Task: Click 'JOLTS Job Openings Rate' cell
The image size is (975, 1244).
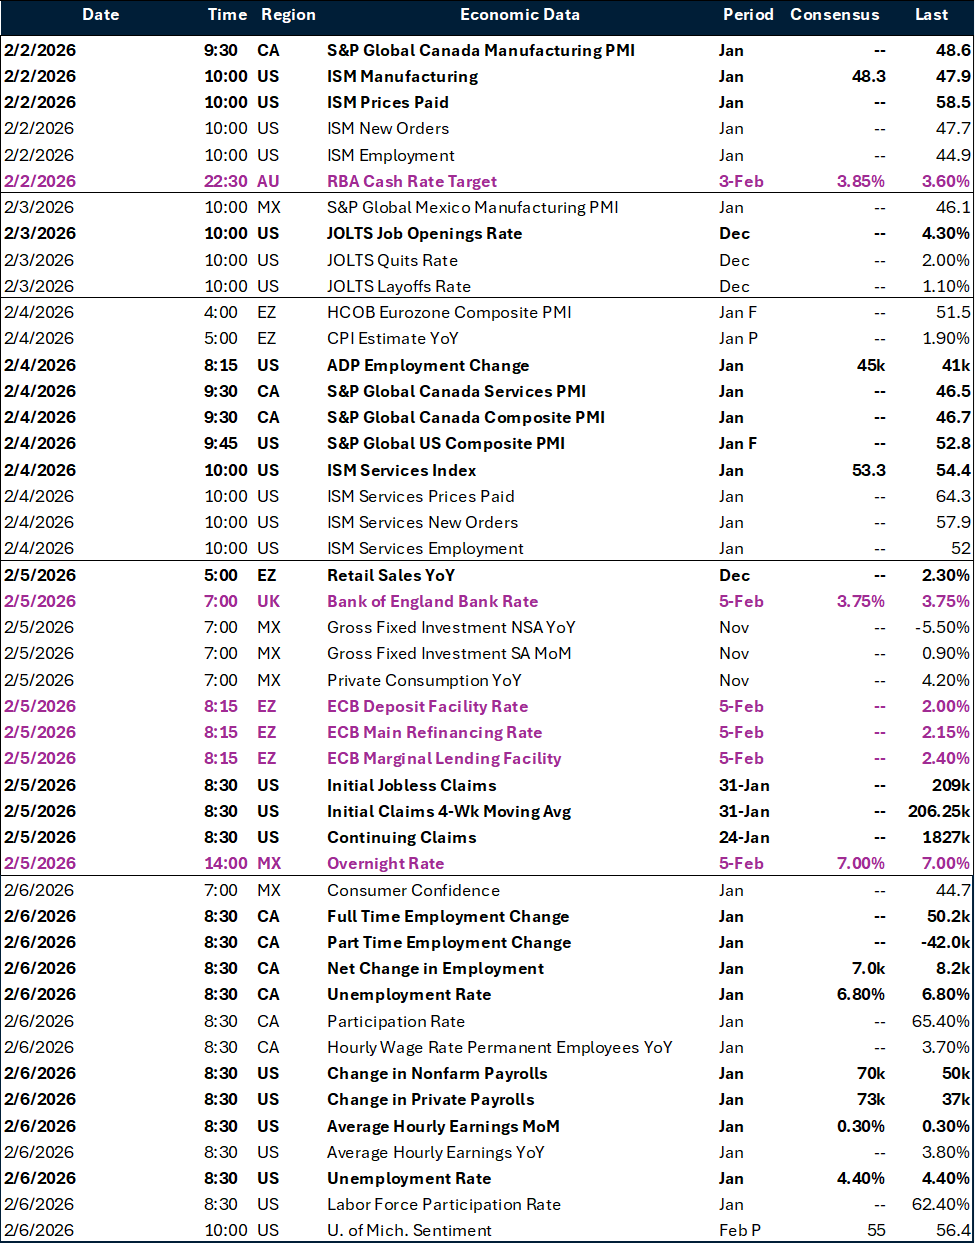Action: tap(425, 233)
